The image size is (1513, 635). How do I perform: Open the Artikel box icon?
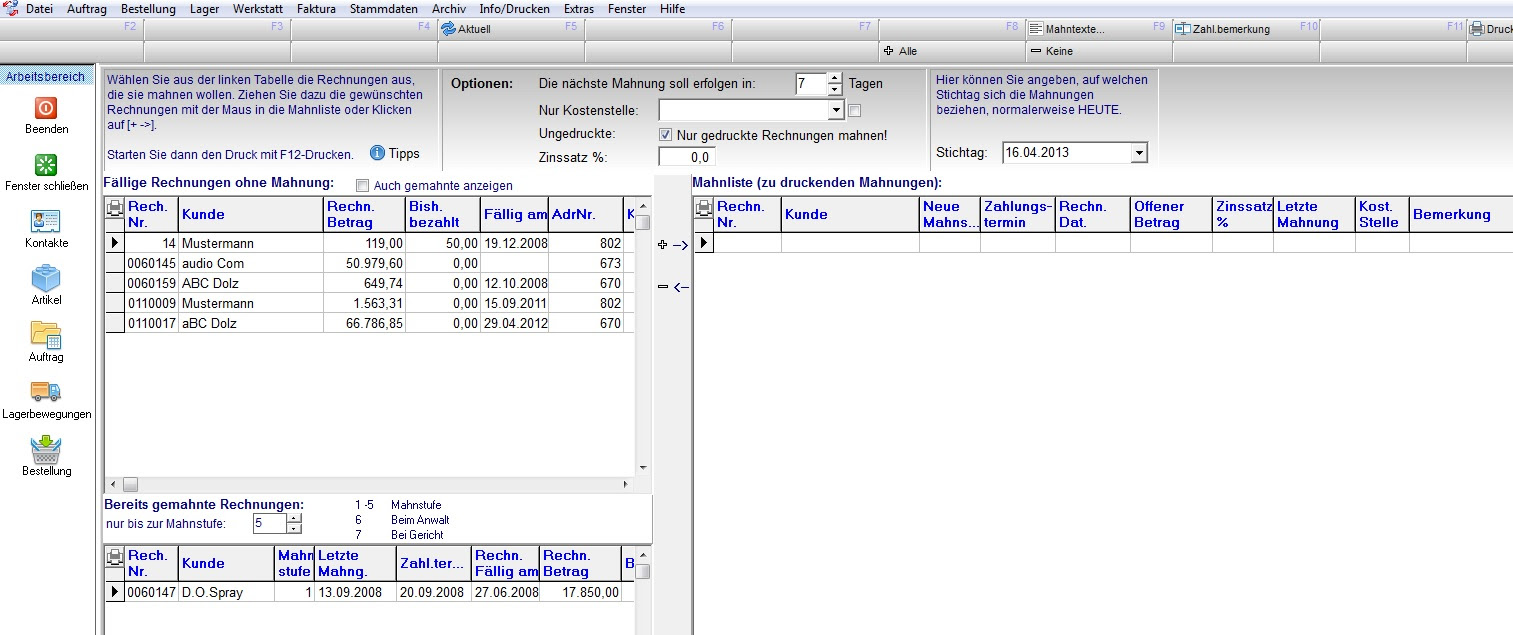click(x=46, y=279)
